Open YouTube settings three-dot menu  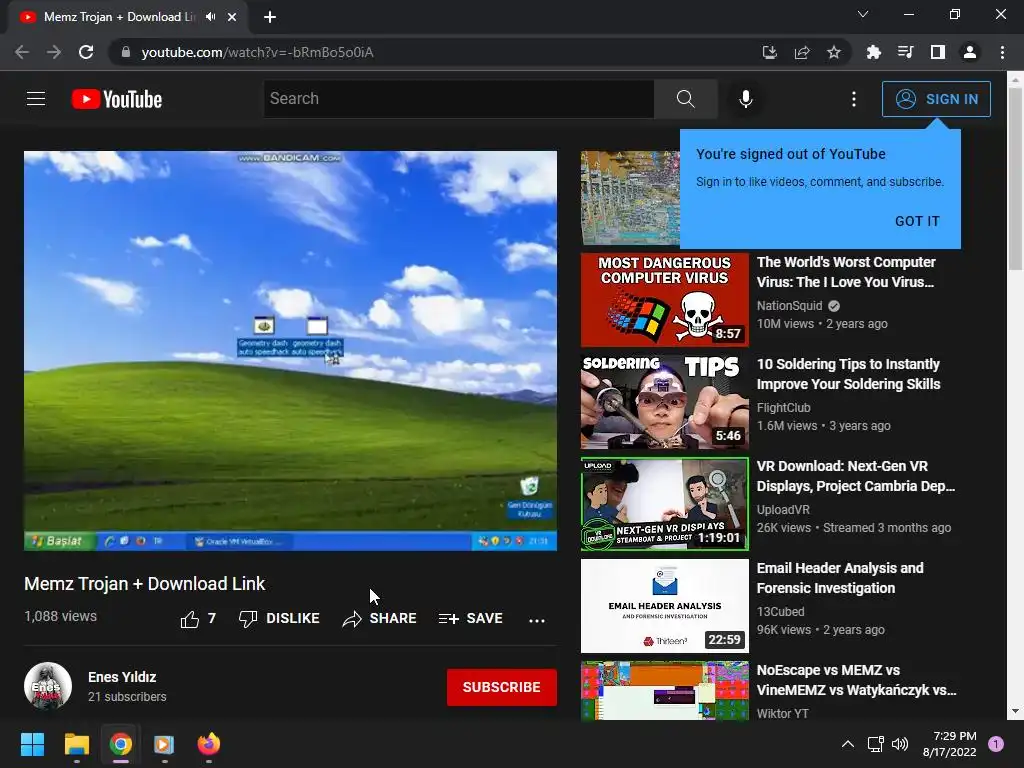click(854, 99)
